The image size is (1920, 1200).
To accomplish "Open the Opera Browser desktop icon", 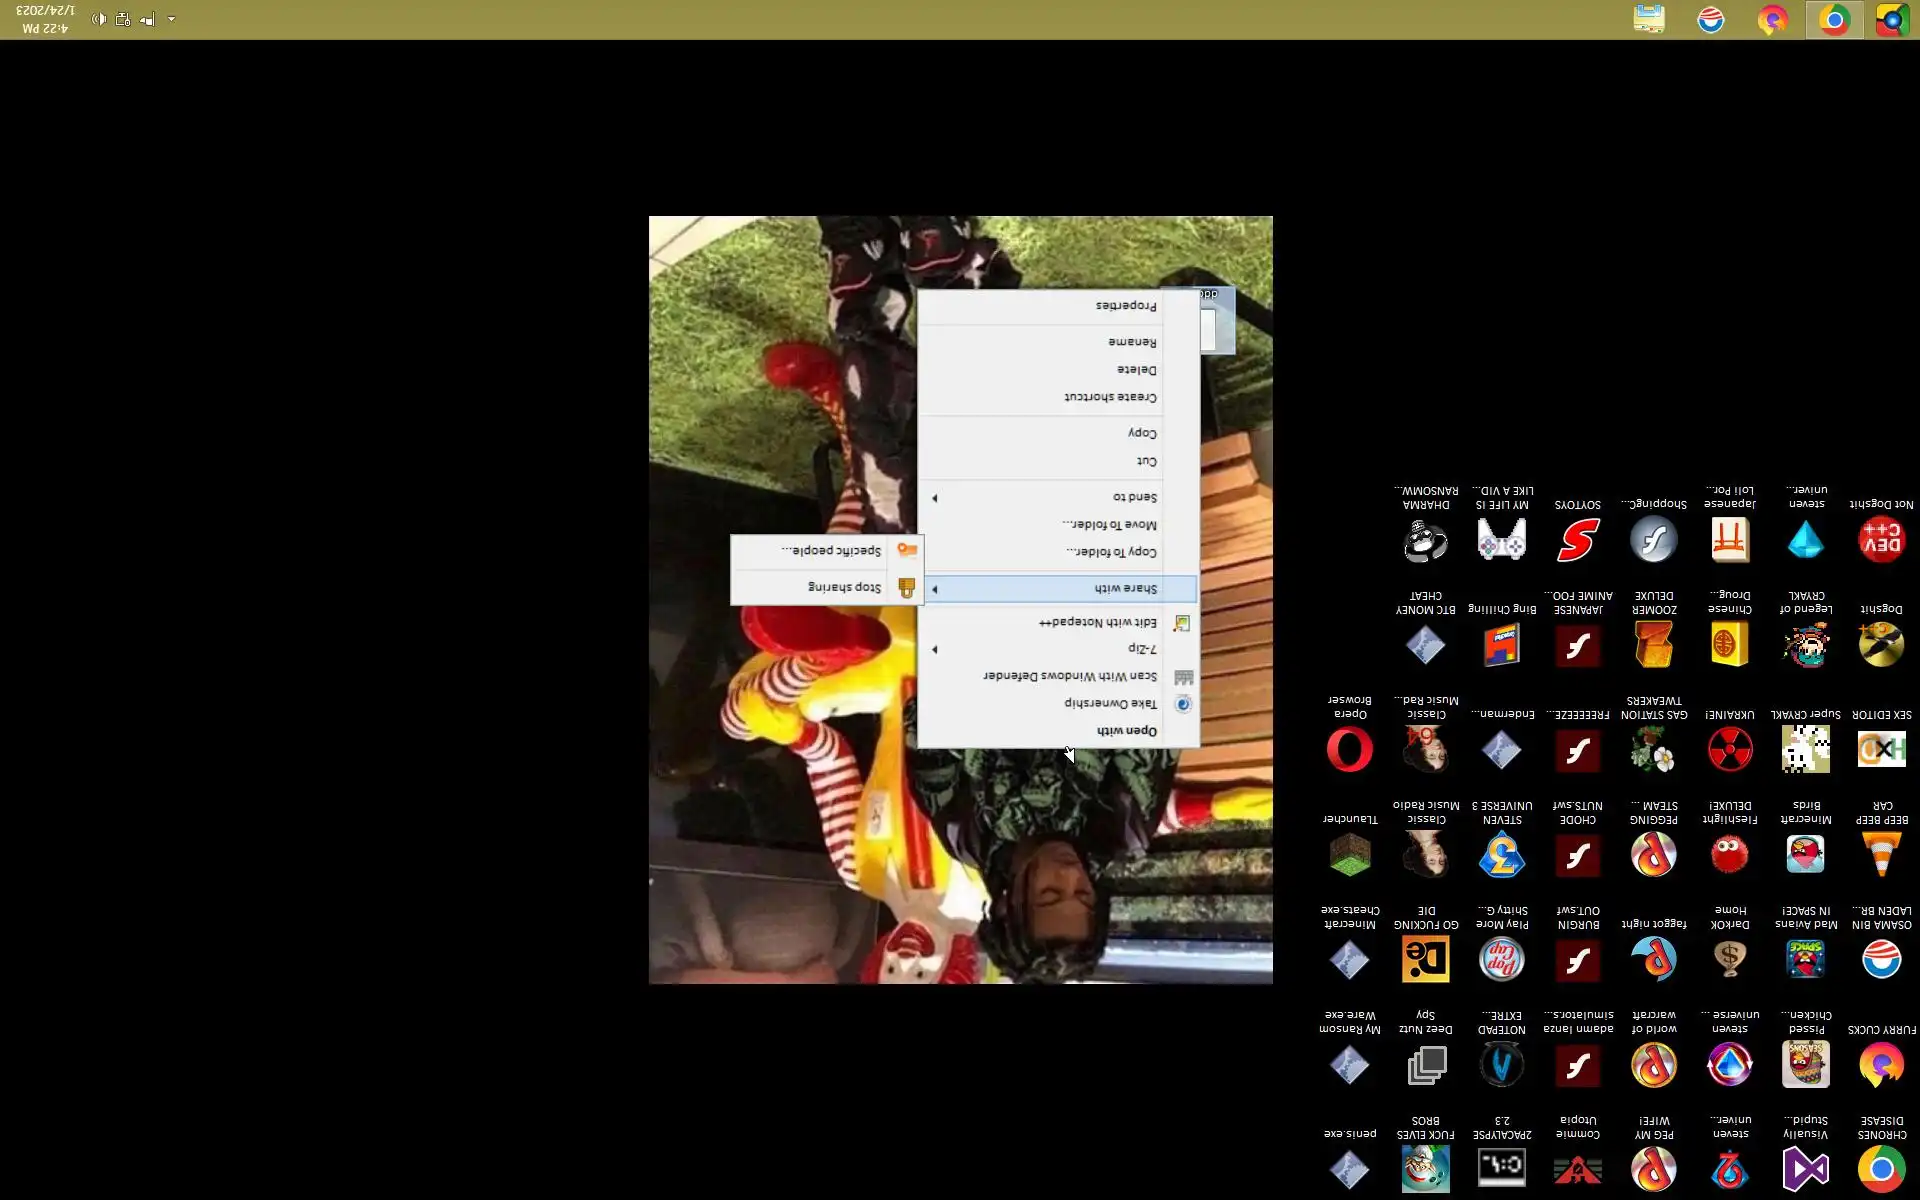I will pyautogui.click(x=1349, y=749).
